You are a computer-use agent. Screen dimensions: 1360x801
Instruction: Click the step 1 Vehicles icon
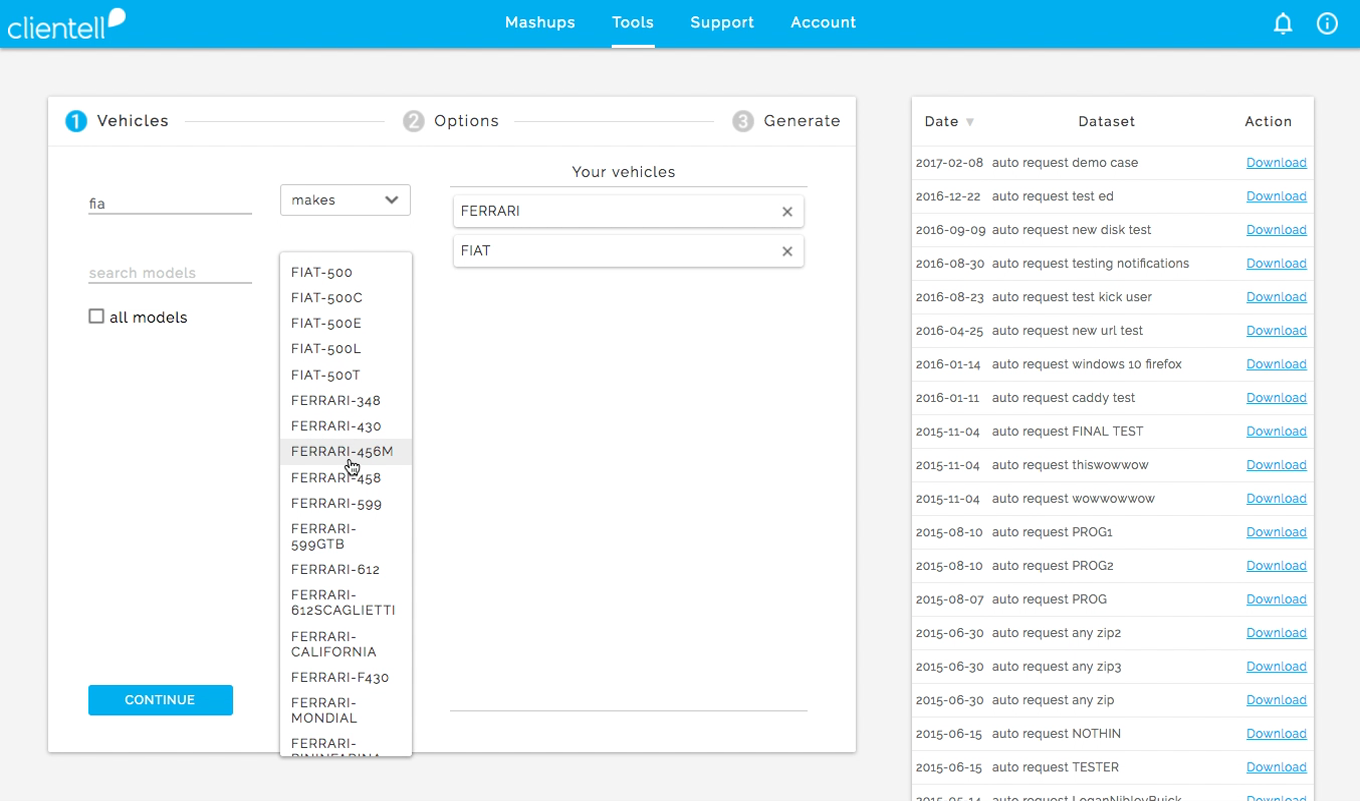pyautogui.click(x=76, y=121)
